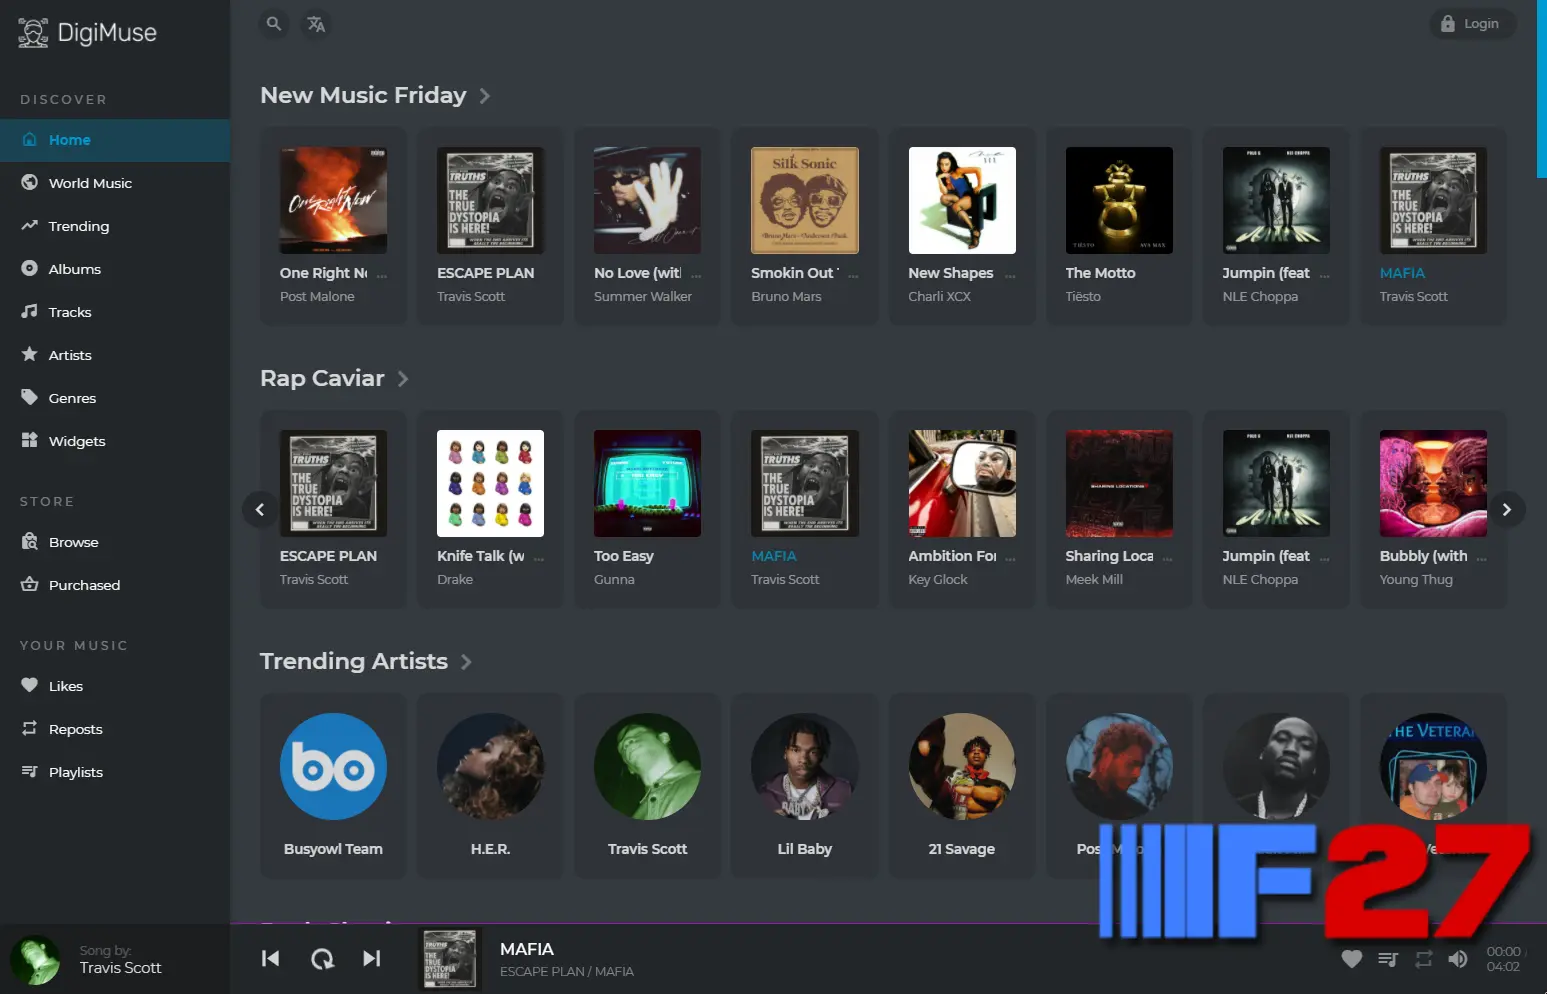1547x994 pixels.
Task: Open Bubbly cover art
Action: click(x=1433, y=483)
